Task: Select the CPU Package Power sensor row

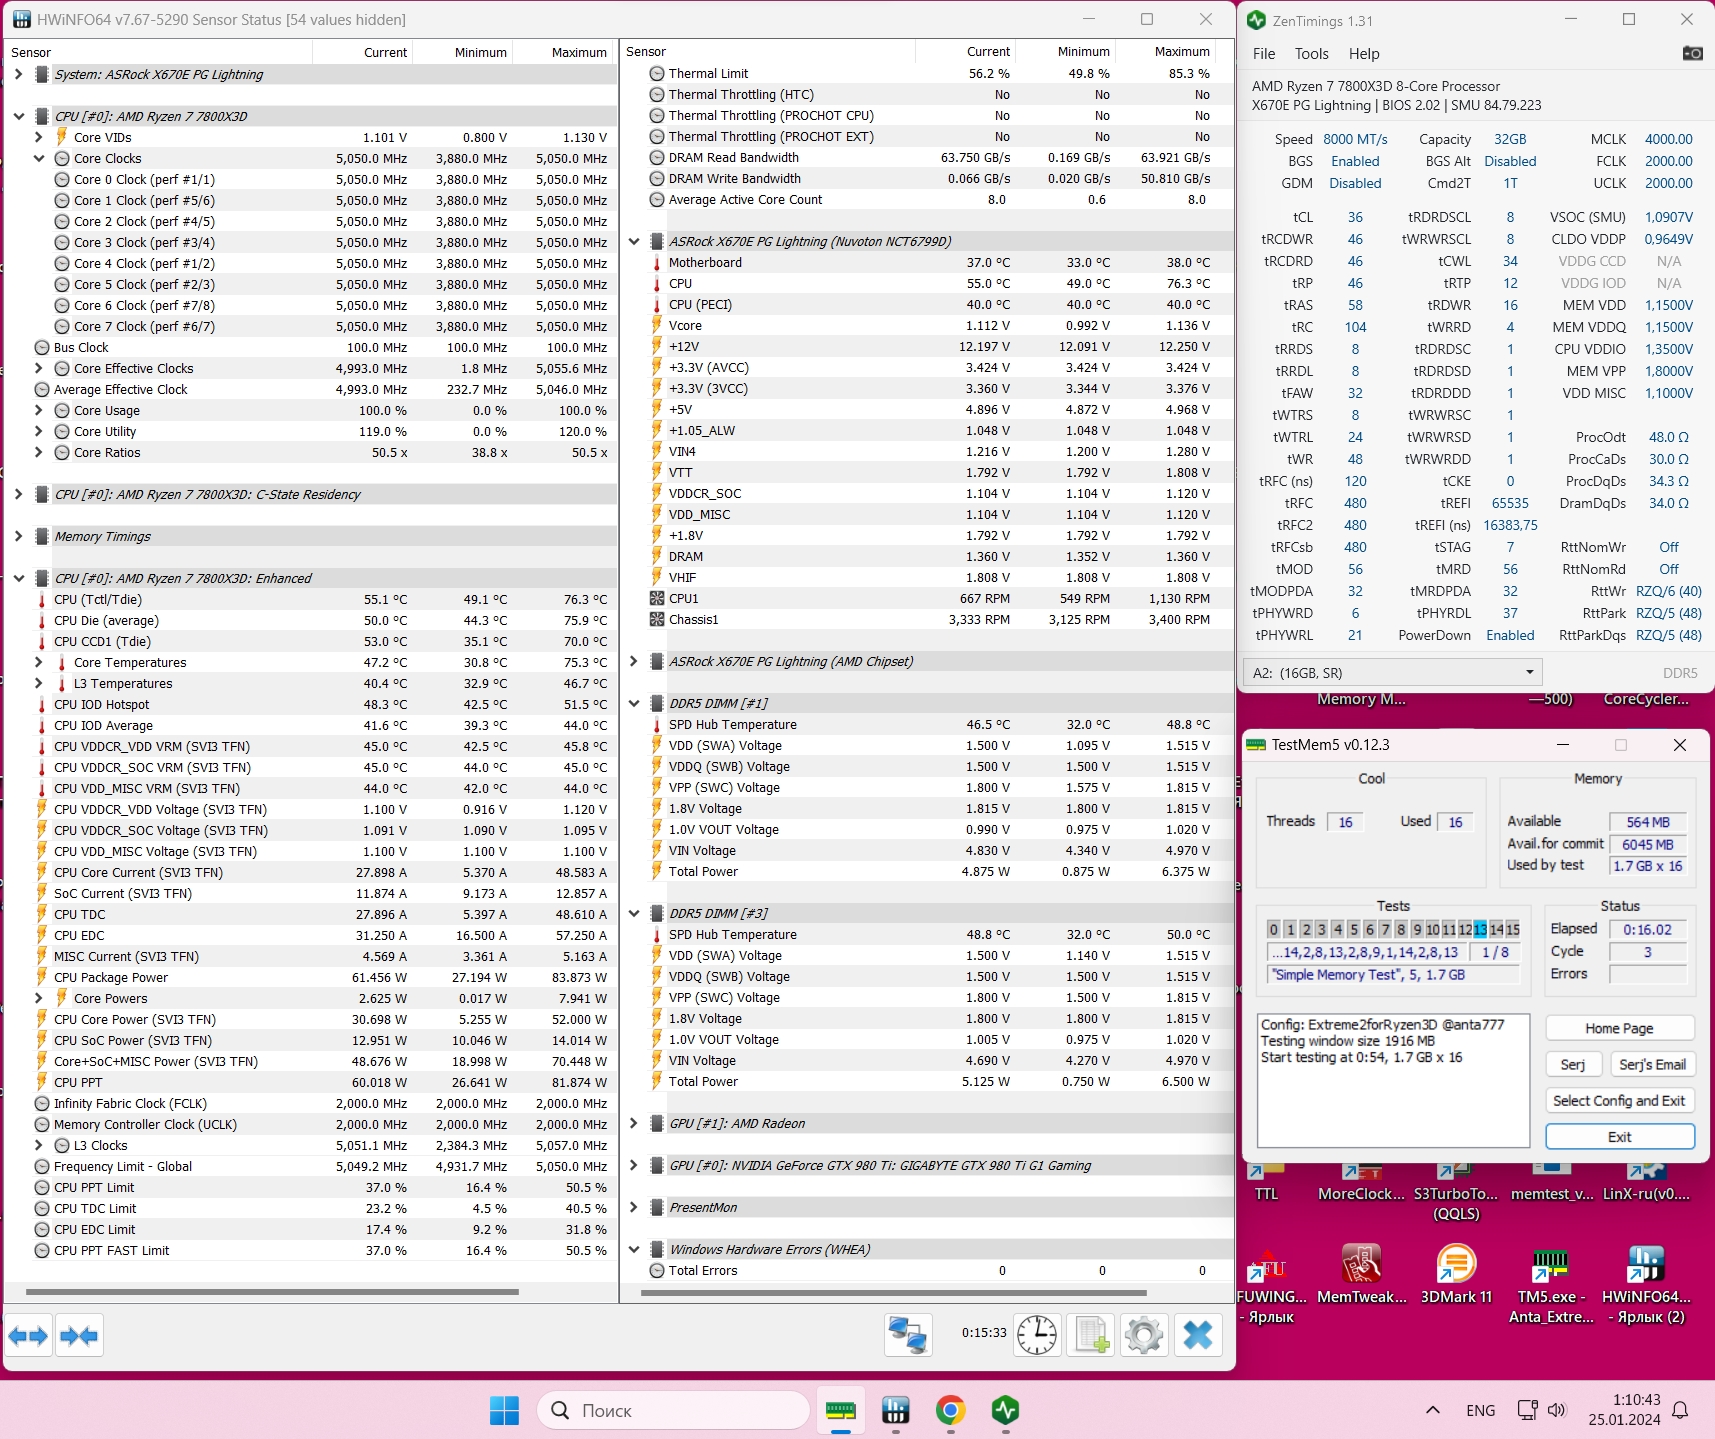Action: (310, 977)
